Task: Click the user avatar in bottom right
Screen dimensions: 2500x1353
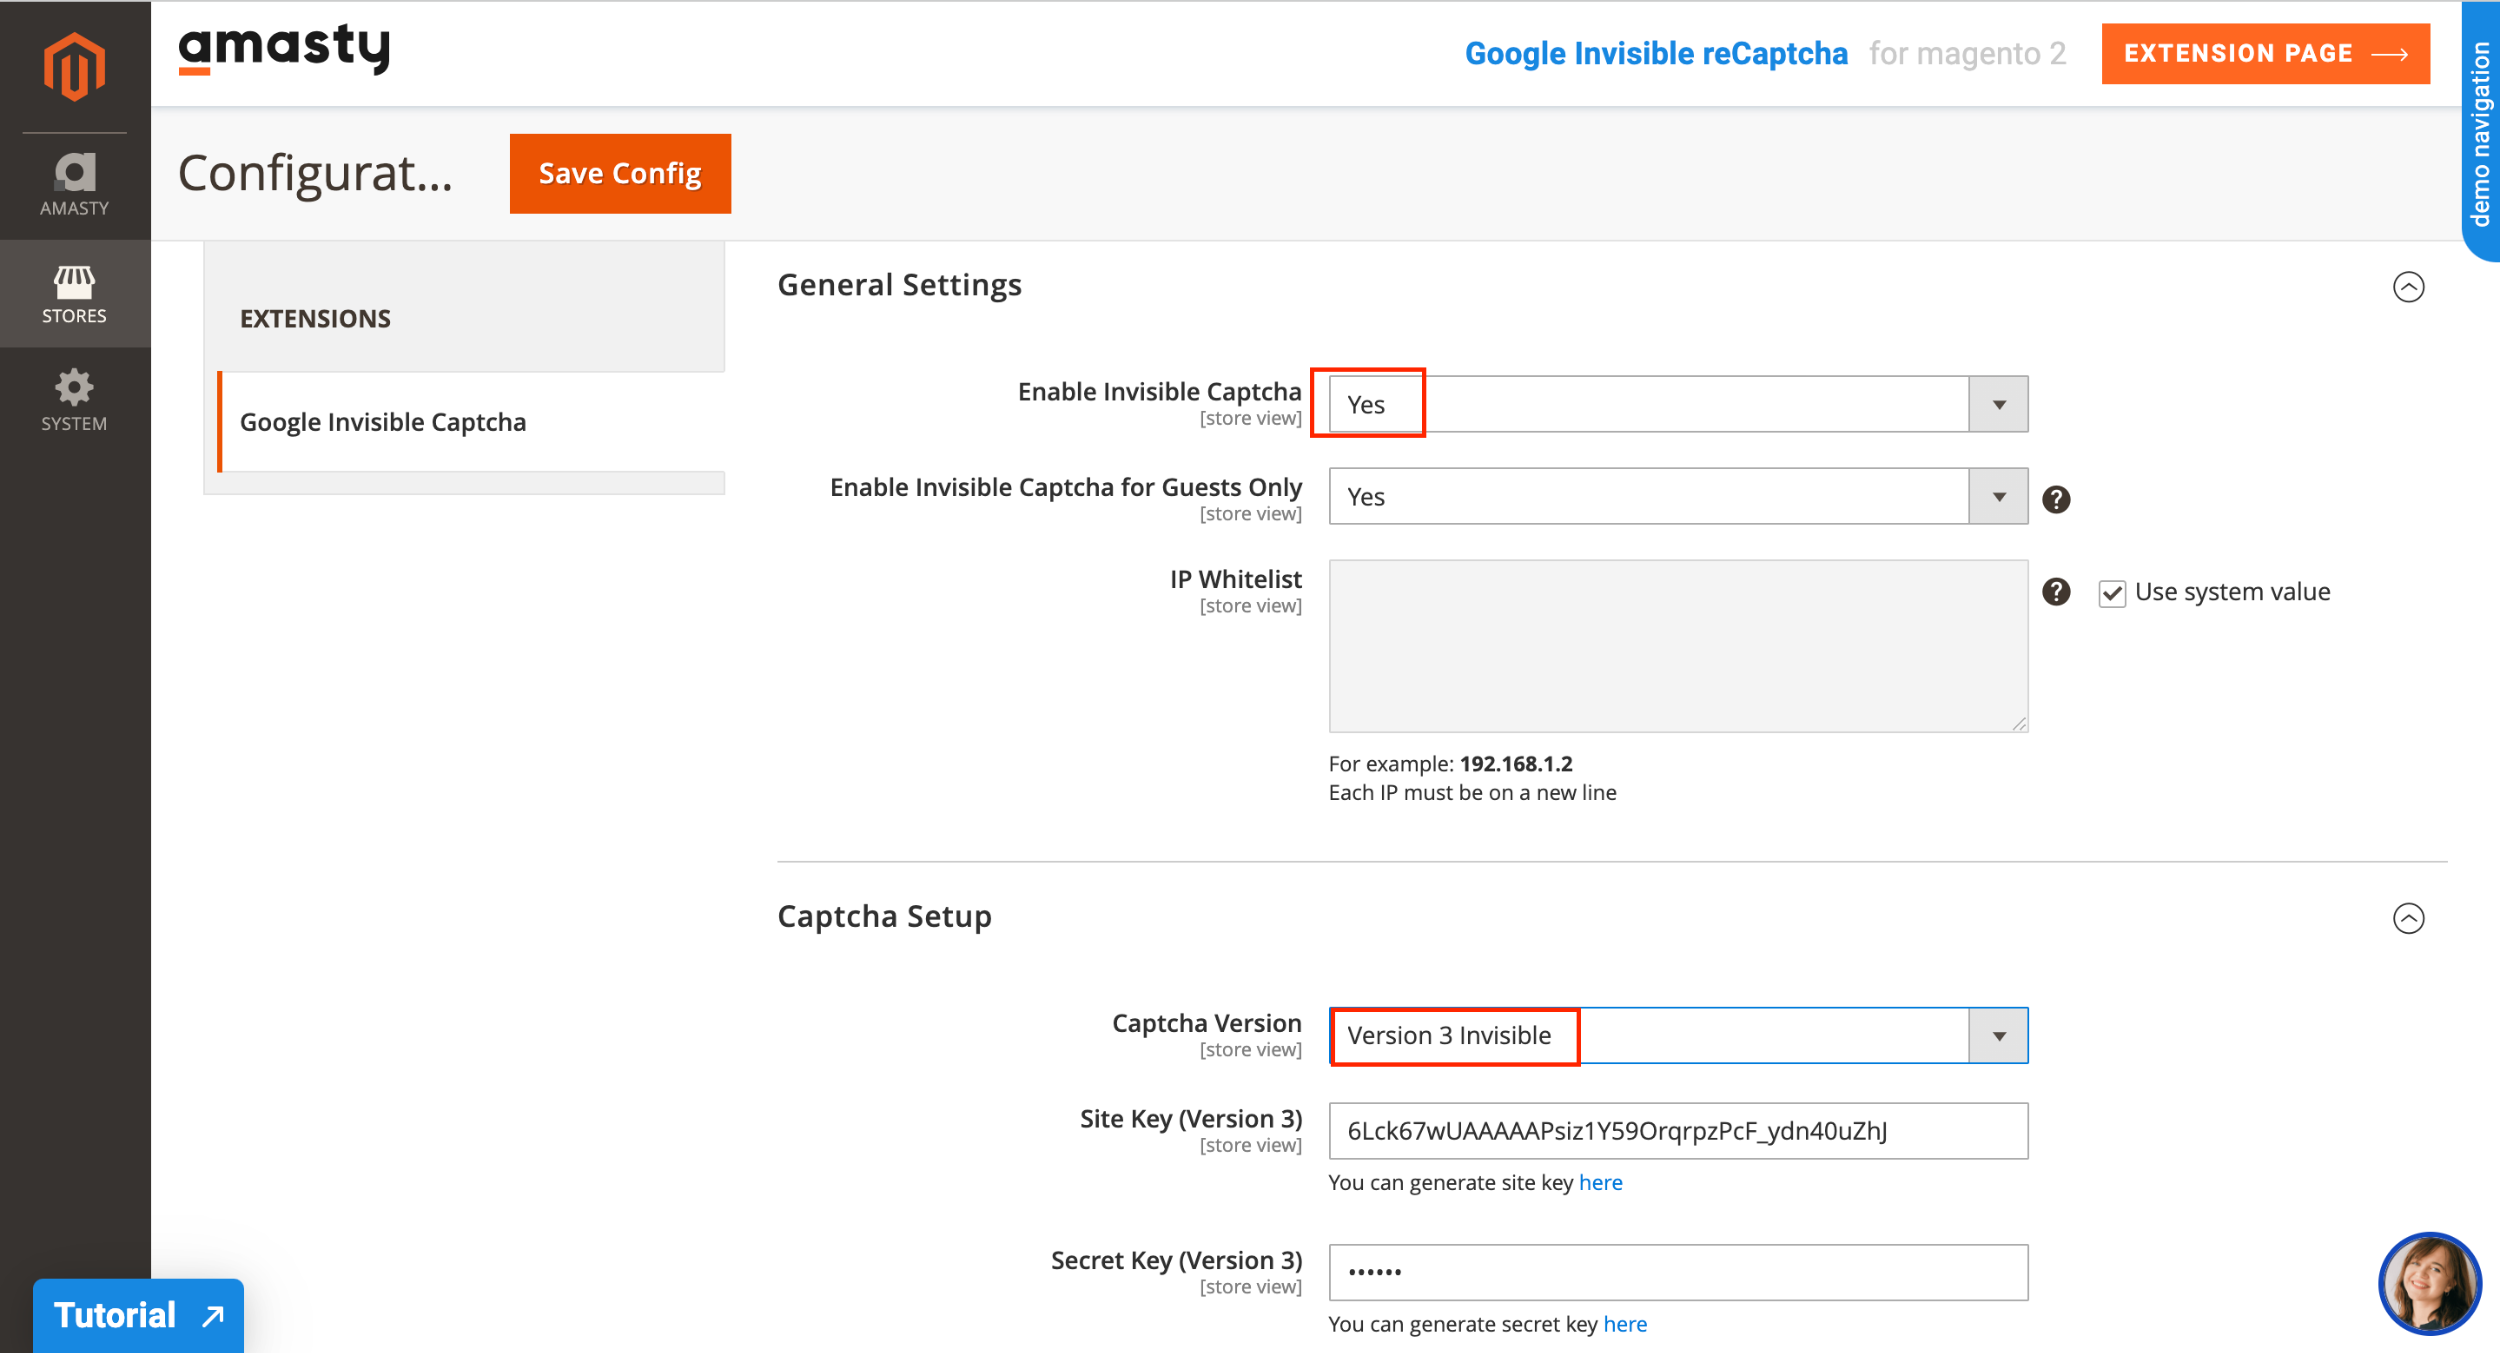Action: click(x=2429, y=1283)
